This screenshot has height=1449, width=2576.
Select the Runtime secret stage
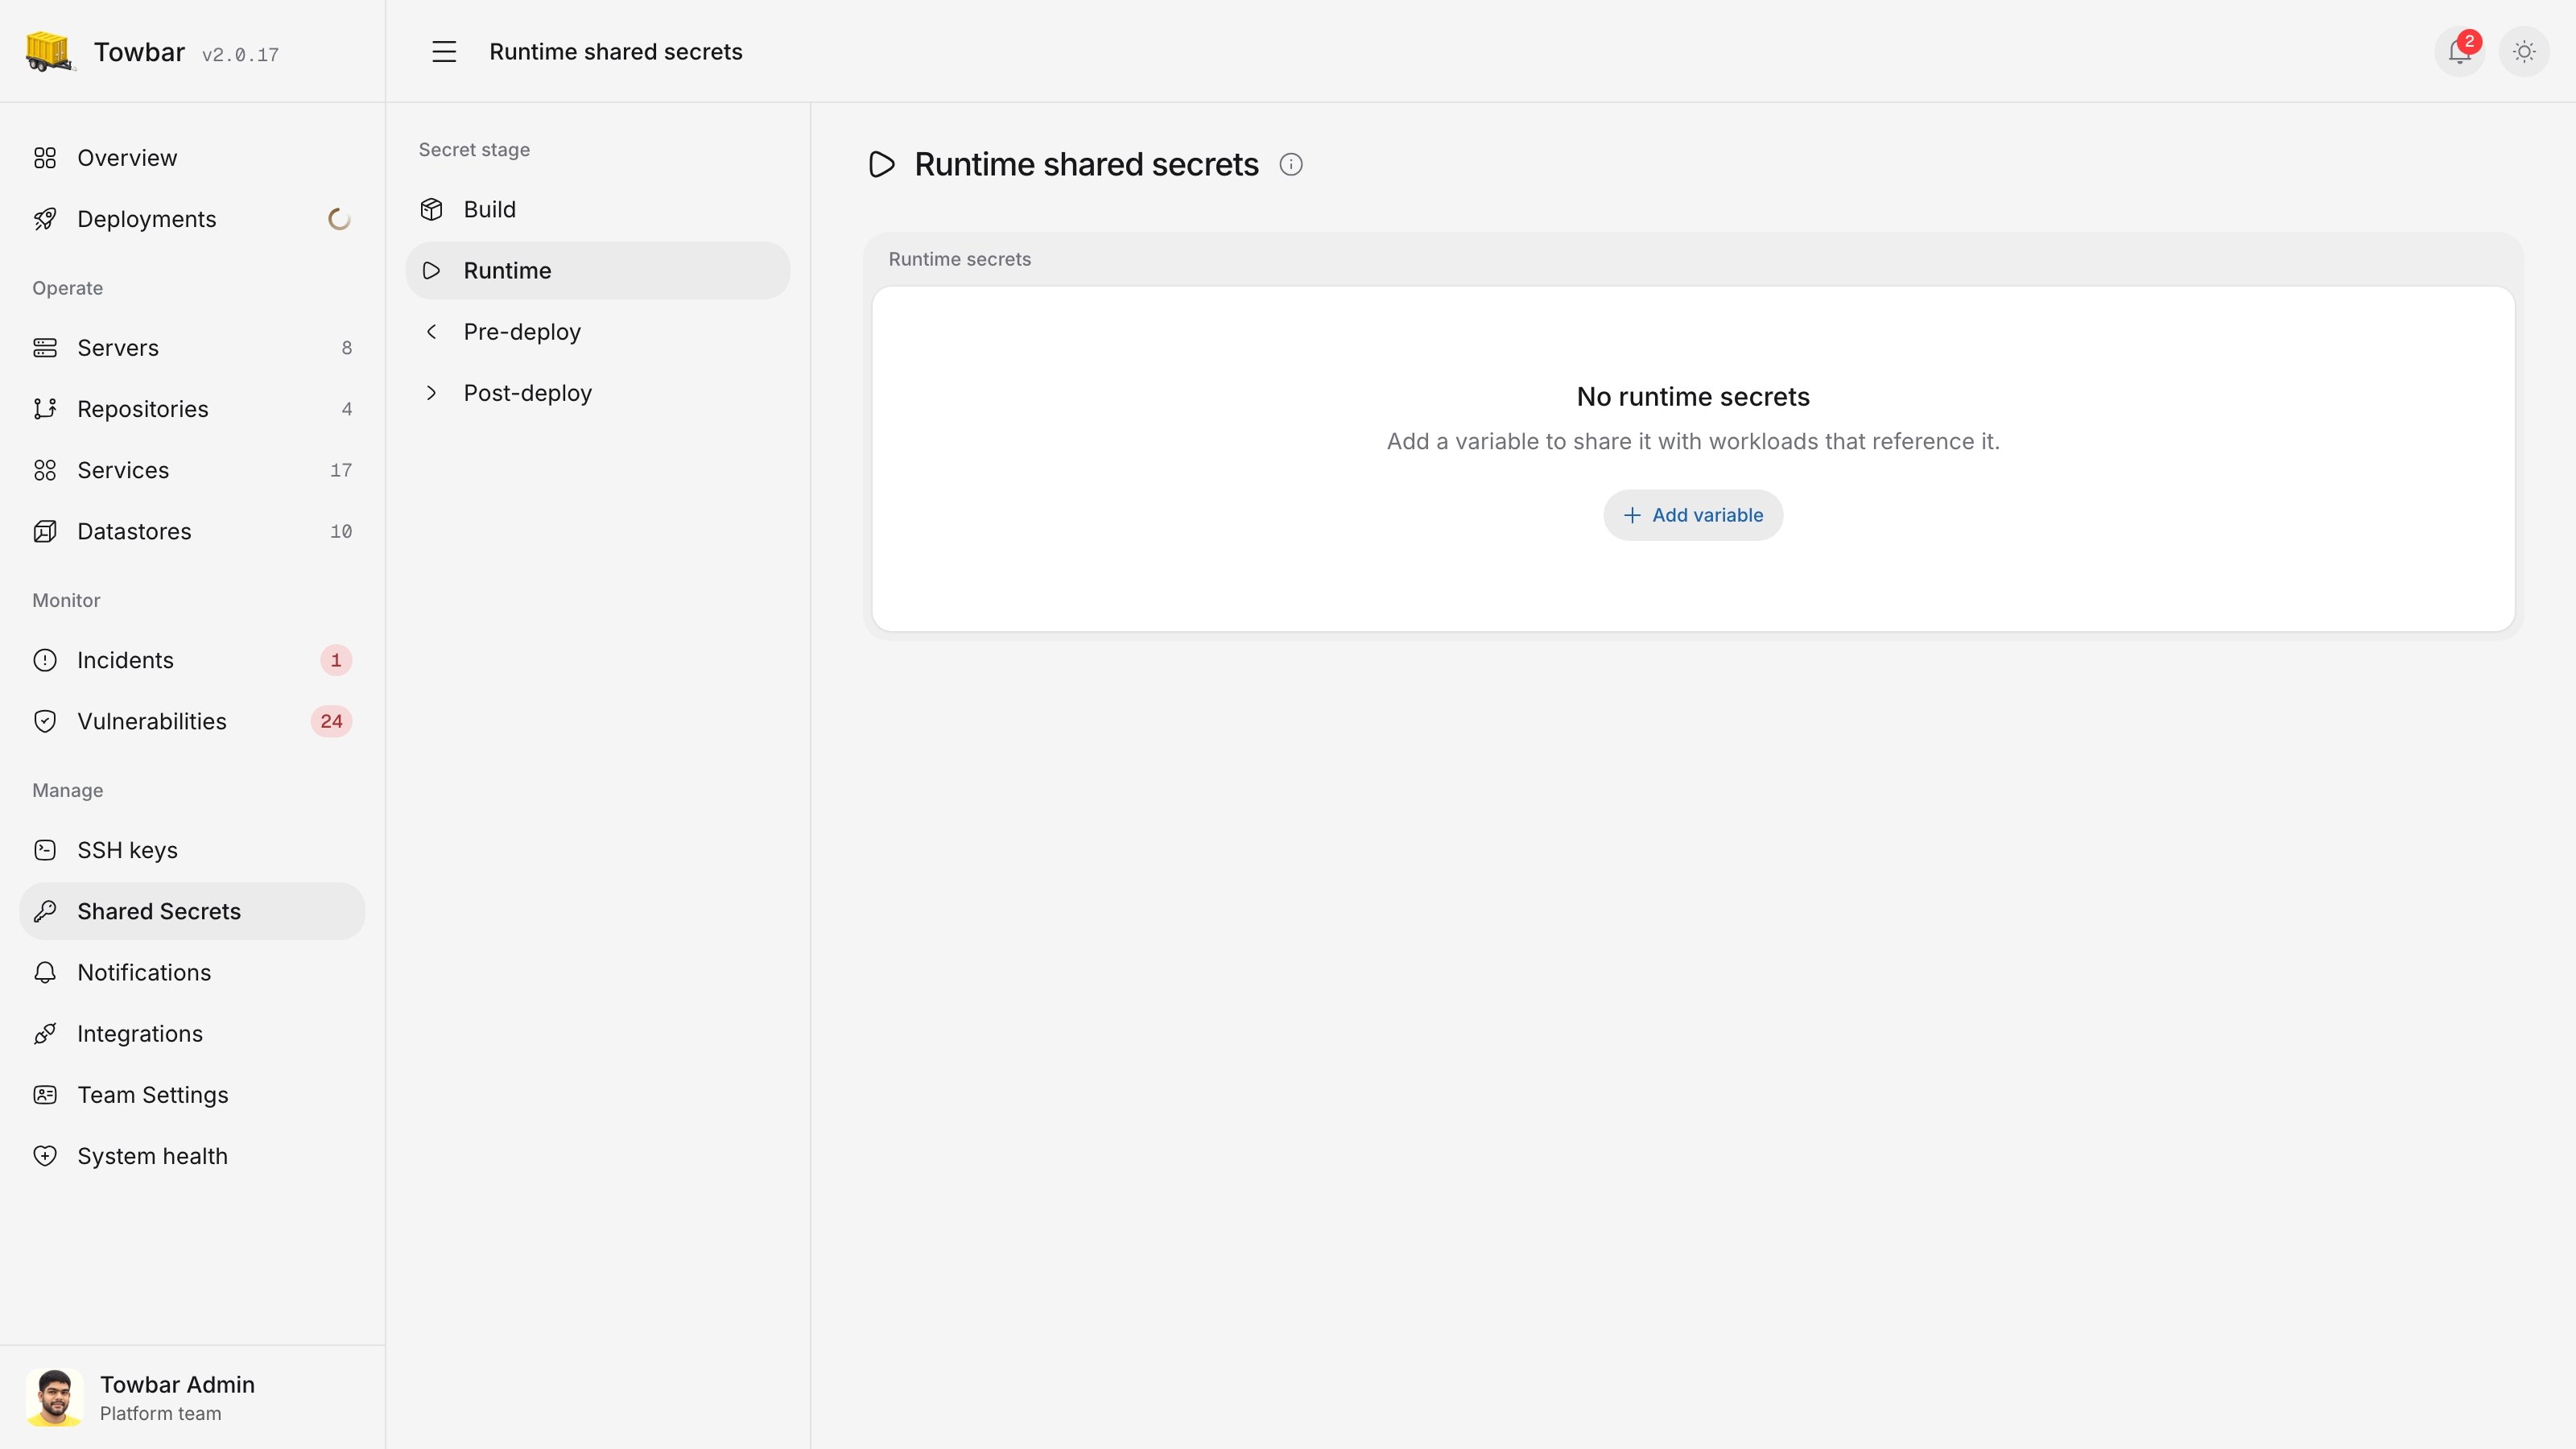[598, 270]
